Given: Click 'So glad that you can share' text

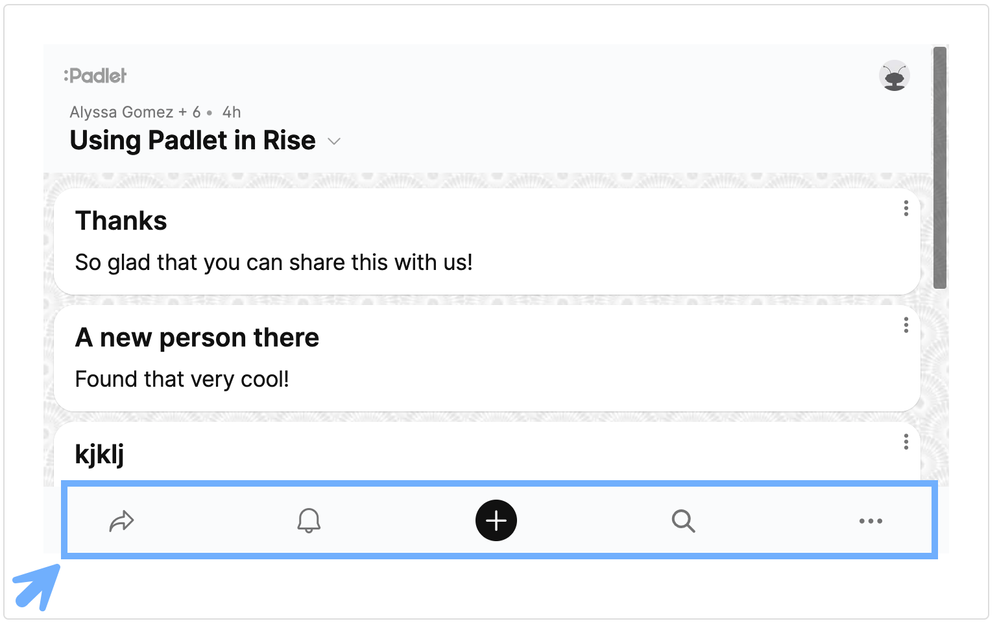Looking at the screenshot, I should pyautogui.click(x=273, y=263).
